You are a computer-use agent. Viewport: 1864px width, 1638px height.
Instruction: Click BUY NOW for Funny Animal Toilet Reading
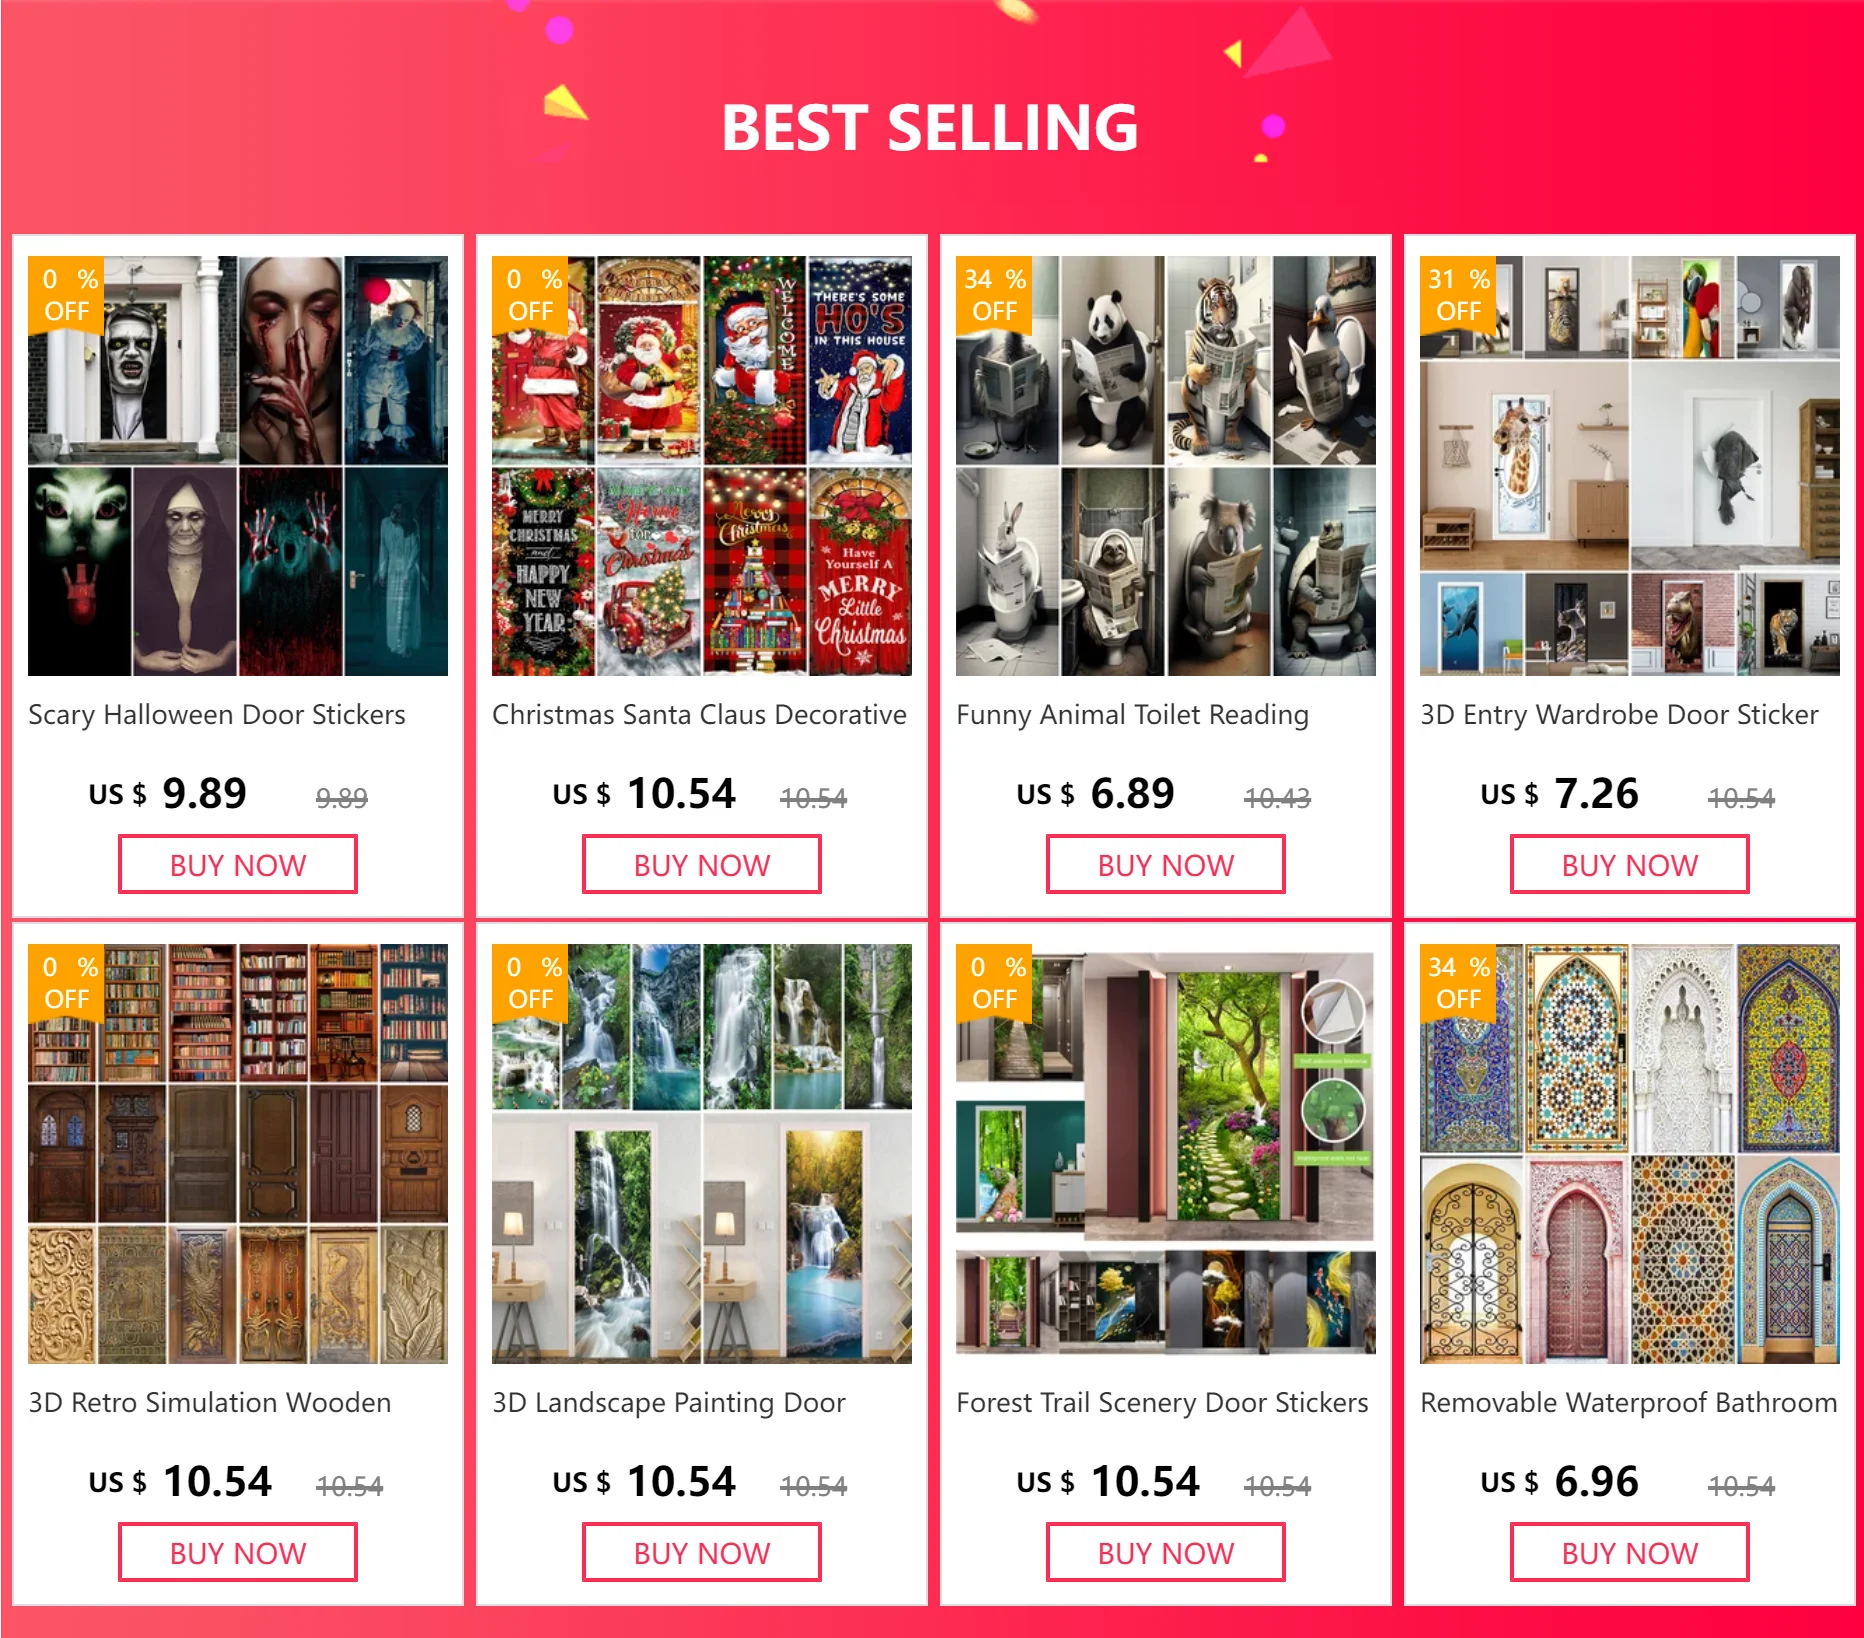pyautogui.click(x=1166, y=865)
